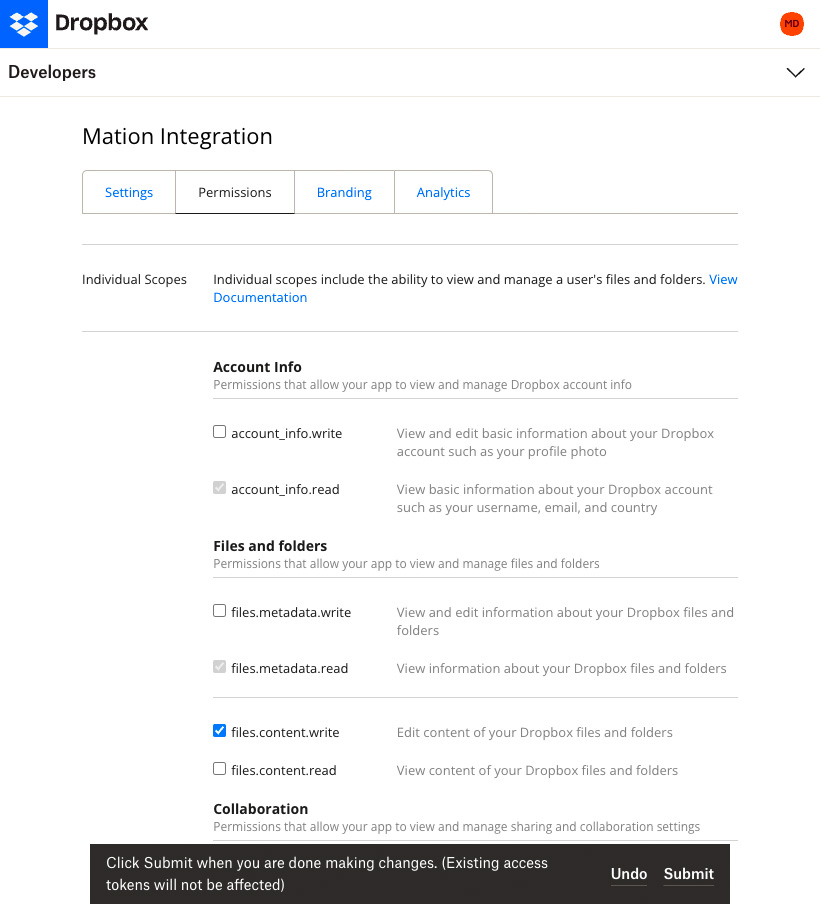This screenshot has width=820, height=920.
Task: Click 'View content of your Dropbox files' description
Action: (x=537, y=770)
